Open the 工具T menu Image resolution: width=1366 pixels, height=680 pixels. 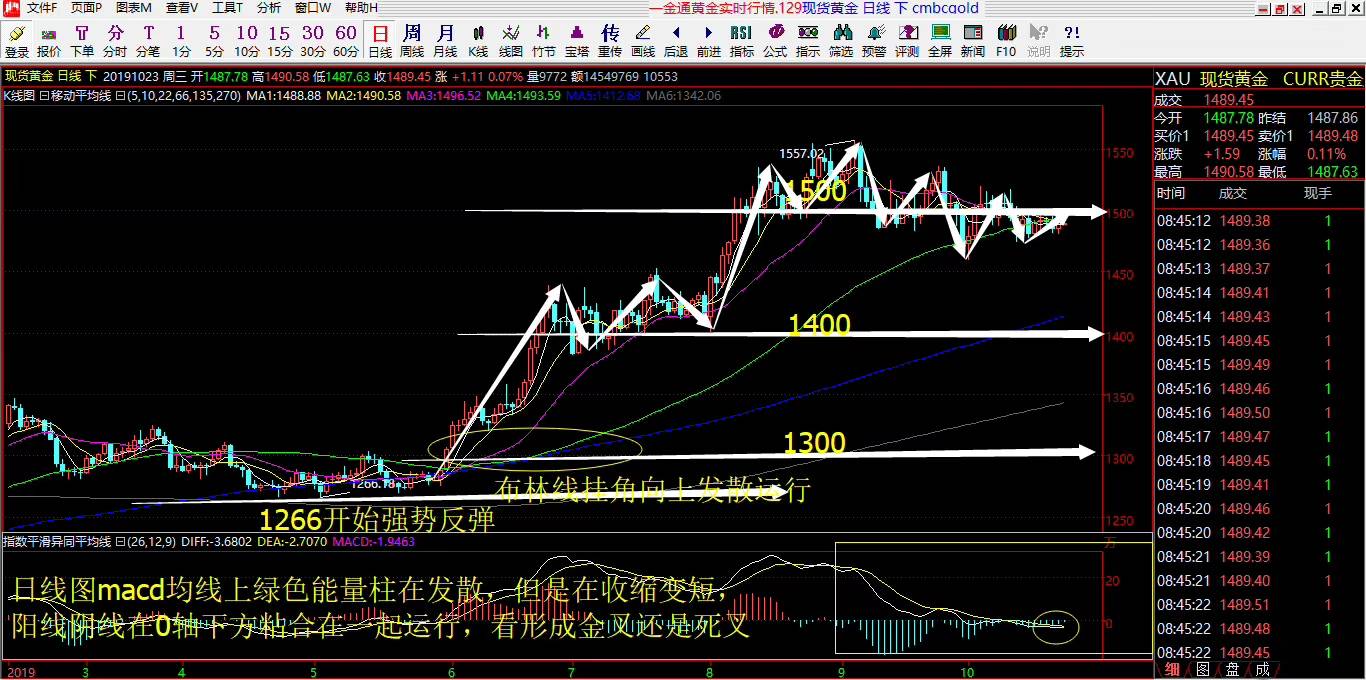(x=228, y=8)
